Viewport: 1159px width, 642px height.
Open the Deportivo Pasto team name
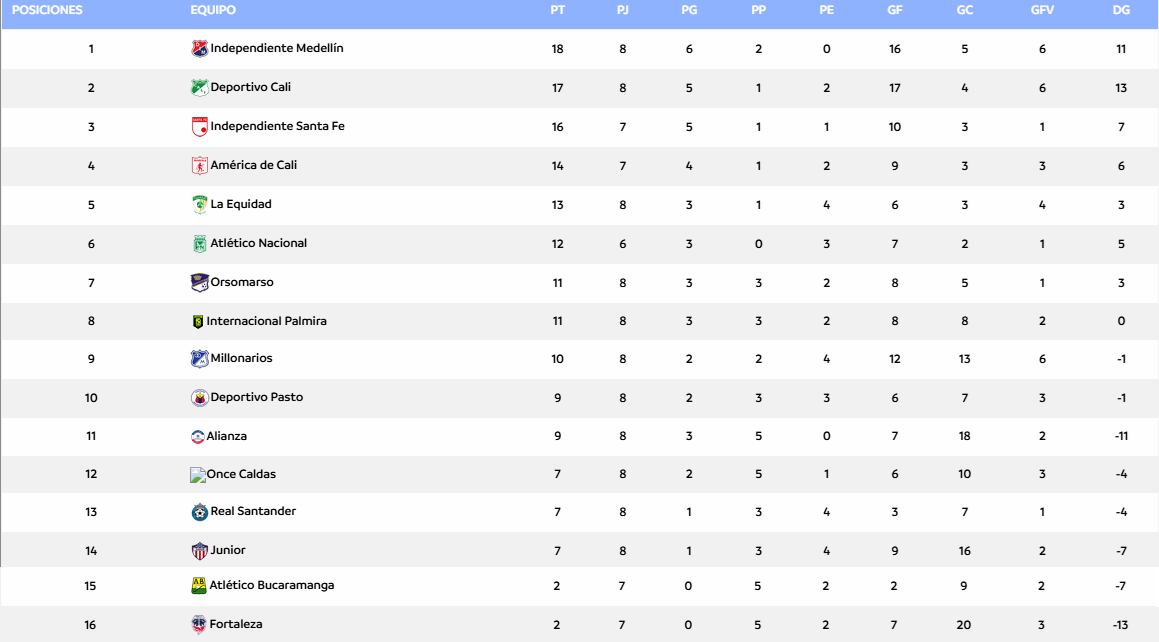(257, 397)
